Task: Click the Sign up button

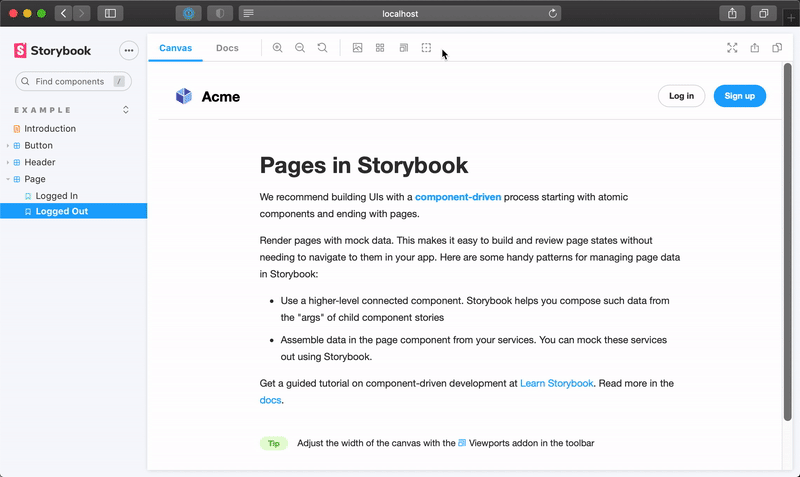Action: pyautogui.click(x=739, y=96)
